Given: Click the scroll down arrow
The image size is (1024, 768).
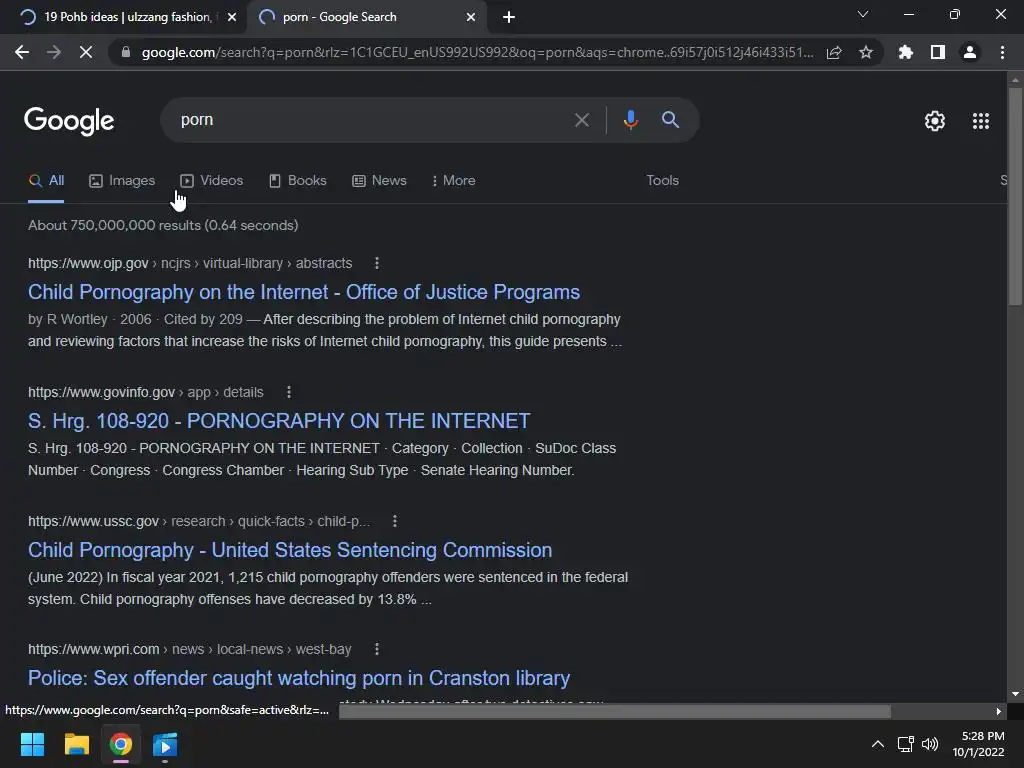Looking at the screenshot, I should [x=1015, y=694].
